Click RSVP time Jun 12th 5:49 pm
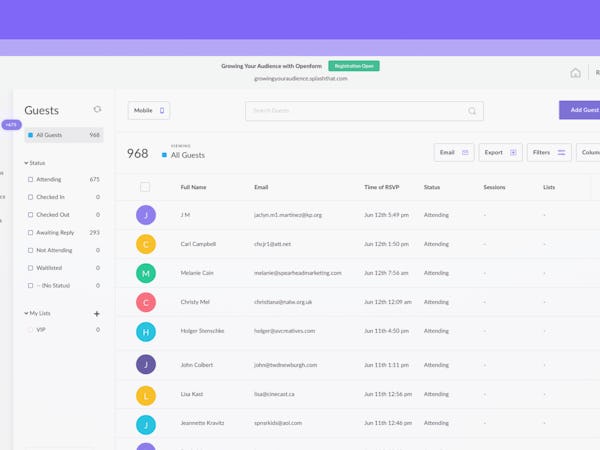This screenshot has width=600, height=450. tap(386, 215)
